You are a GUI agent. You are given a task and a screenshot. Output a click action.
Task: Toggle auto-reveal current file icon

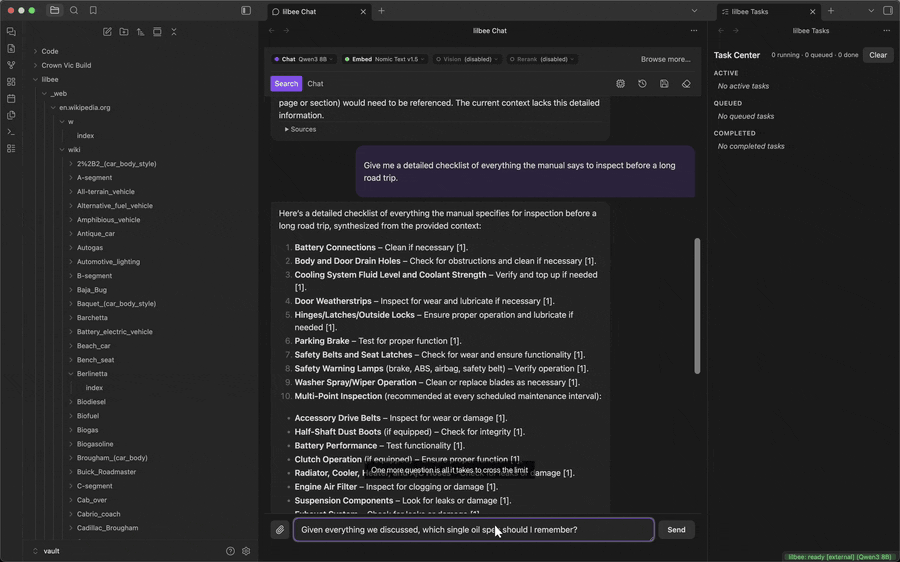157,32
